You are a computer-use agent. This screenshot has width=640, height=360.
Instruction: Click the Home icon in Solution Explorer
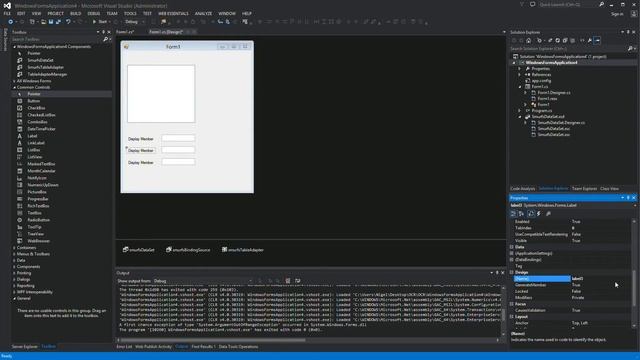[x=529, y=40]
